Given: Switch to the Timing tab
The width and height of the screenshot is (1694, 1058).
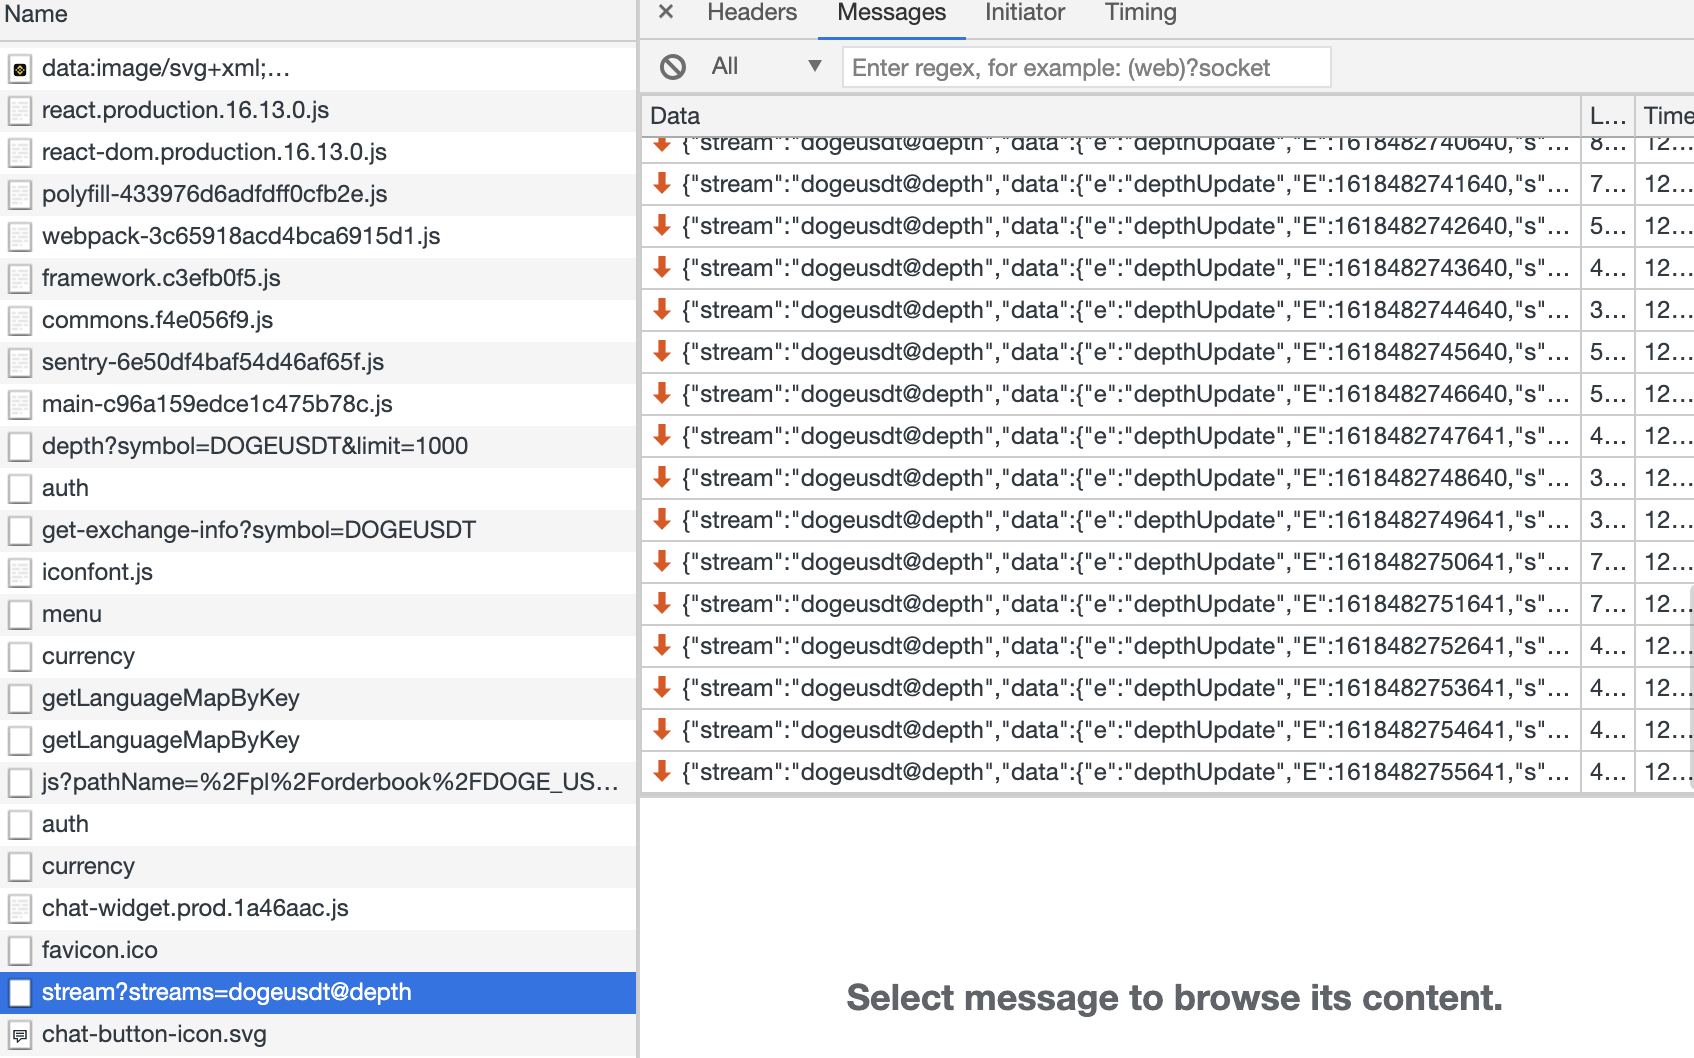Looking at the screenshot, I should coord(1140,12).
